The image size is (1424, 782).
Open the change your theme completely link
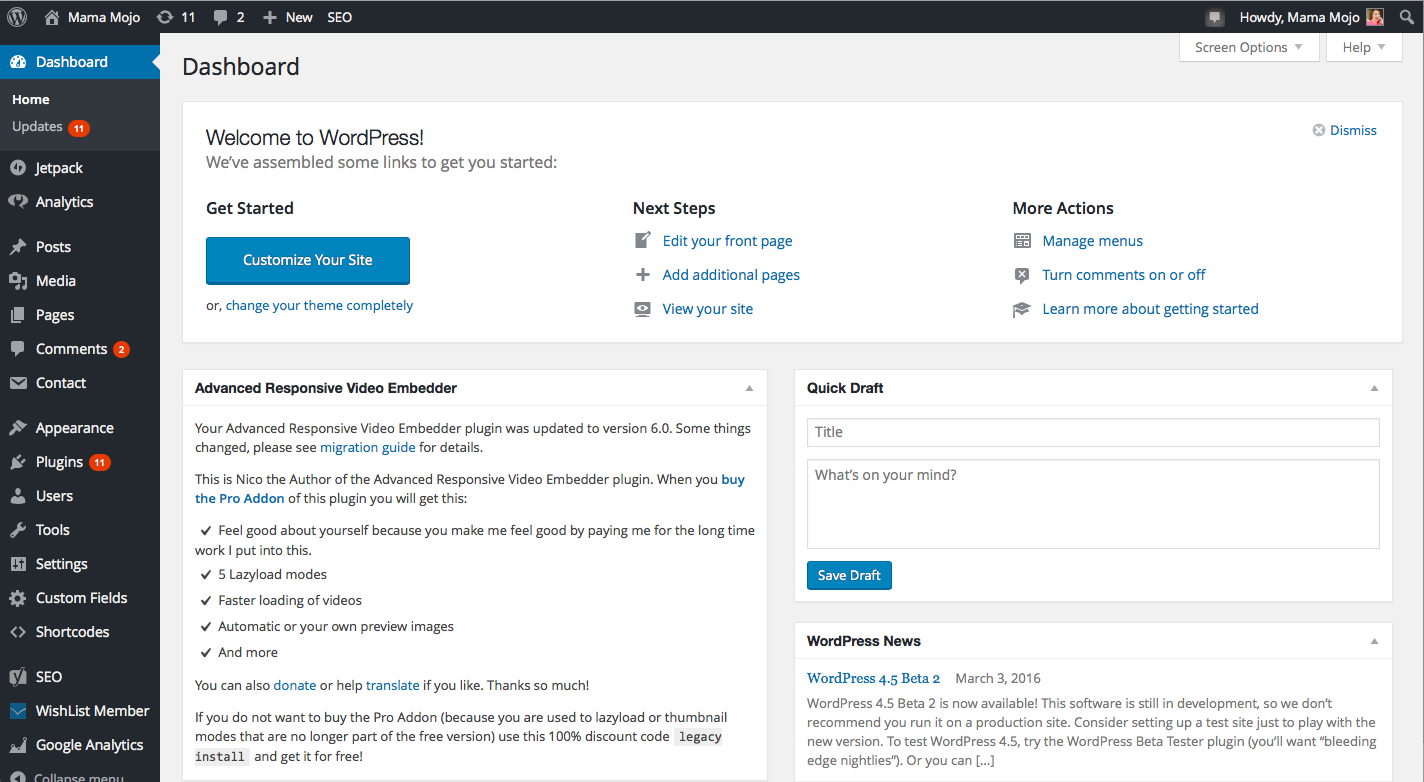coord(319,306)
